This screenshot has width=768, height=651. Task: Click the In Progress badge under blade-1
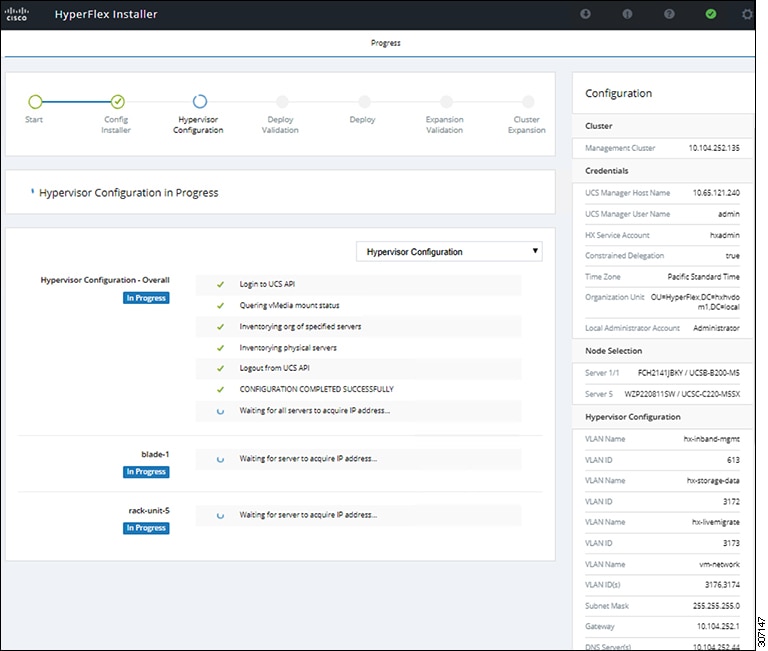point(146,472)
